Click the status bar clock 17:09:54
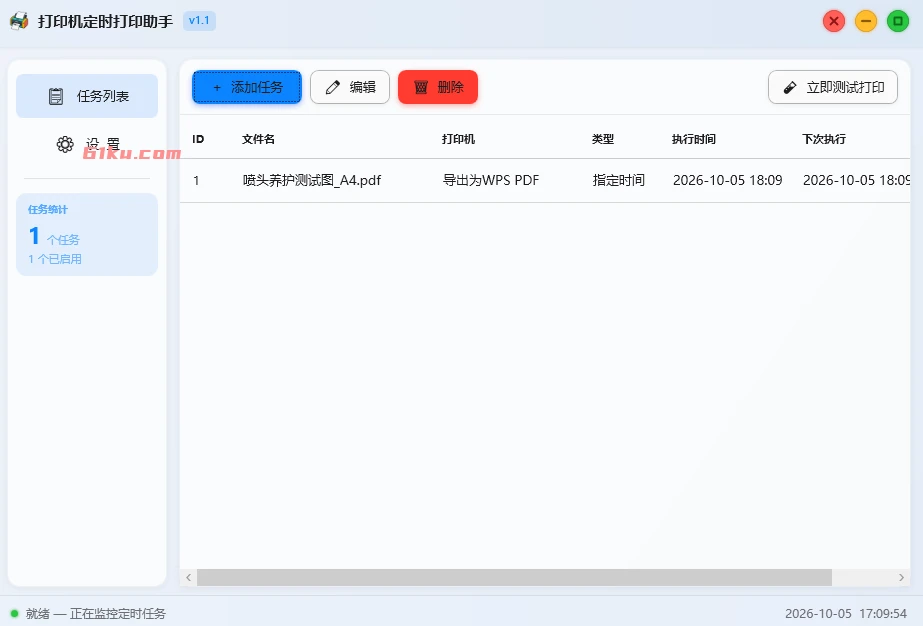 884,614
